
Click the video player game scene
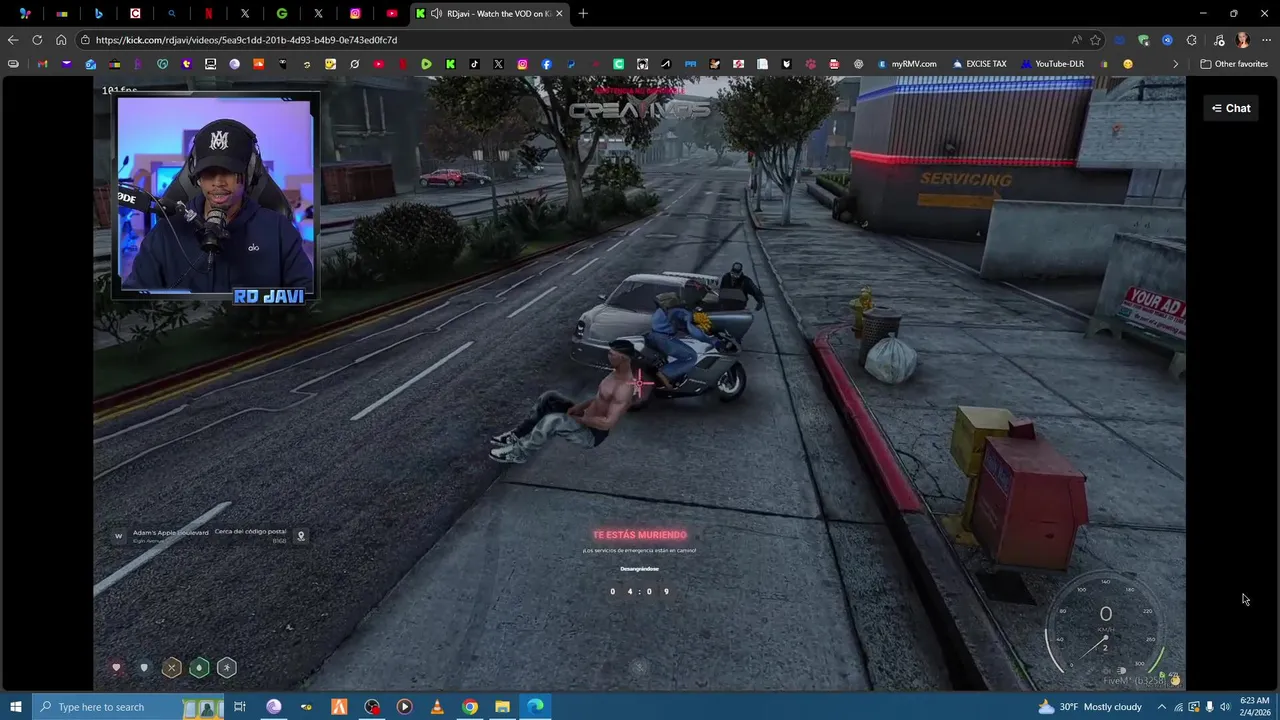(x=640, y=383)
